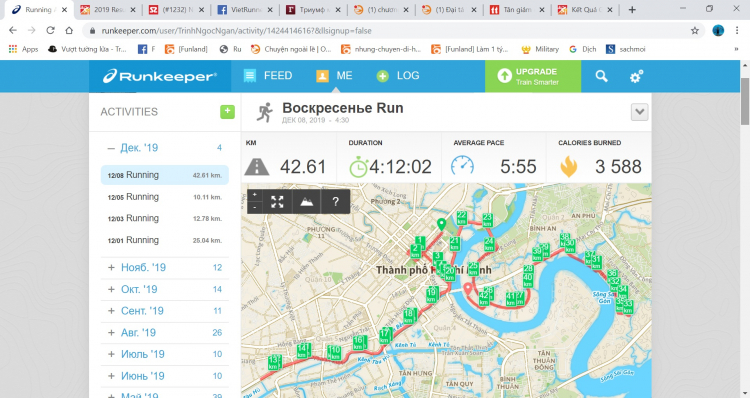Click the average pace gauge icon

point(463,166)
